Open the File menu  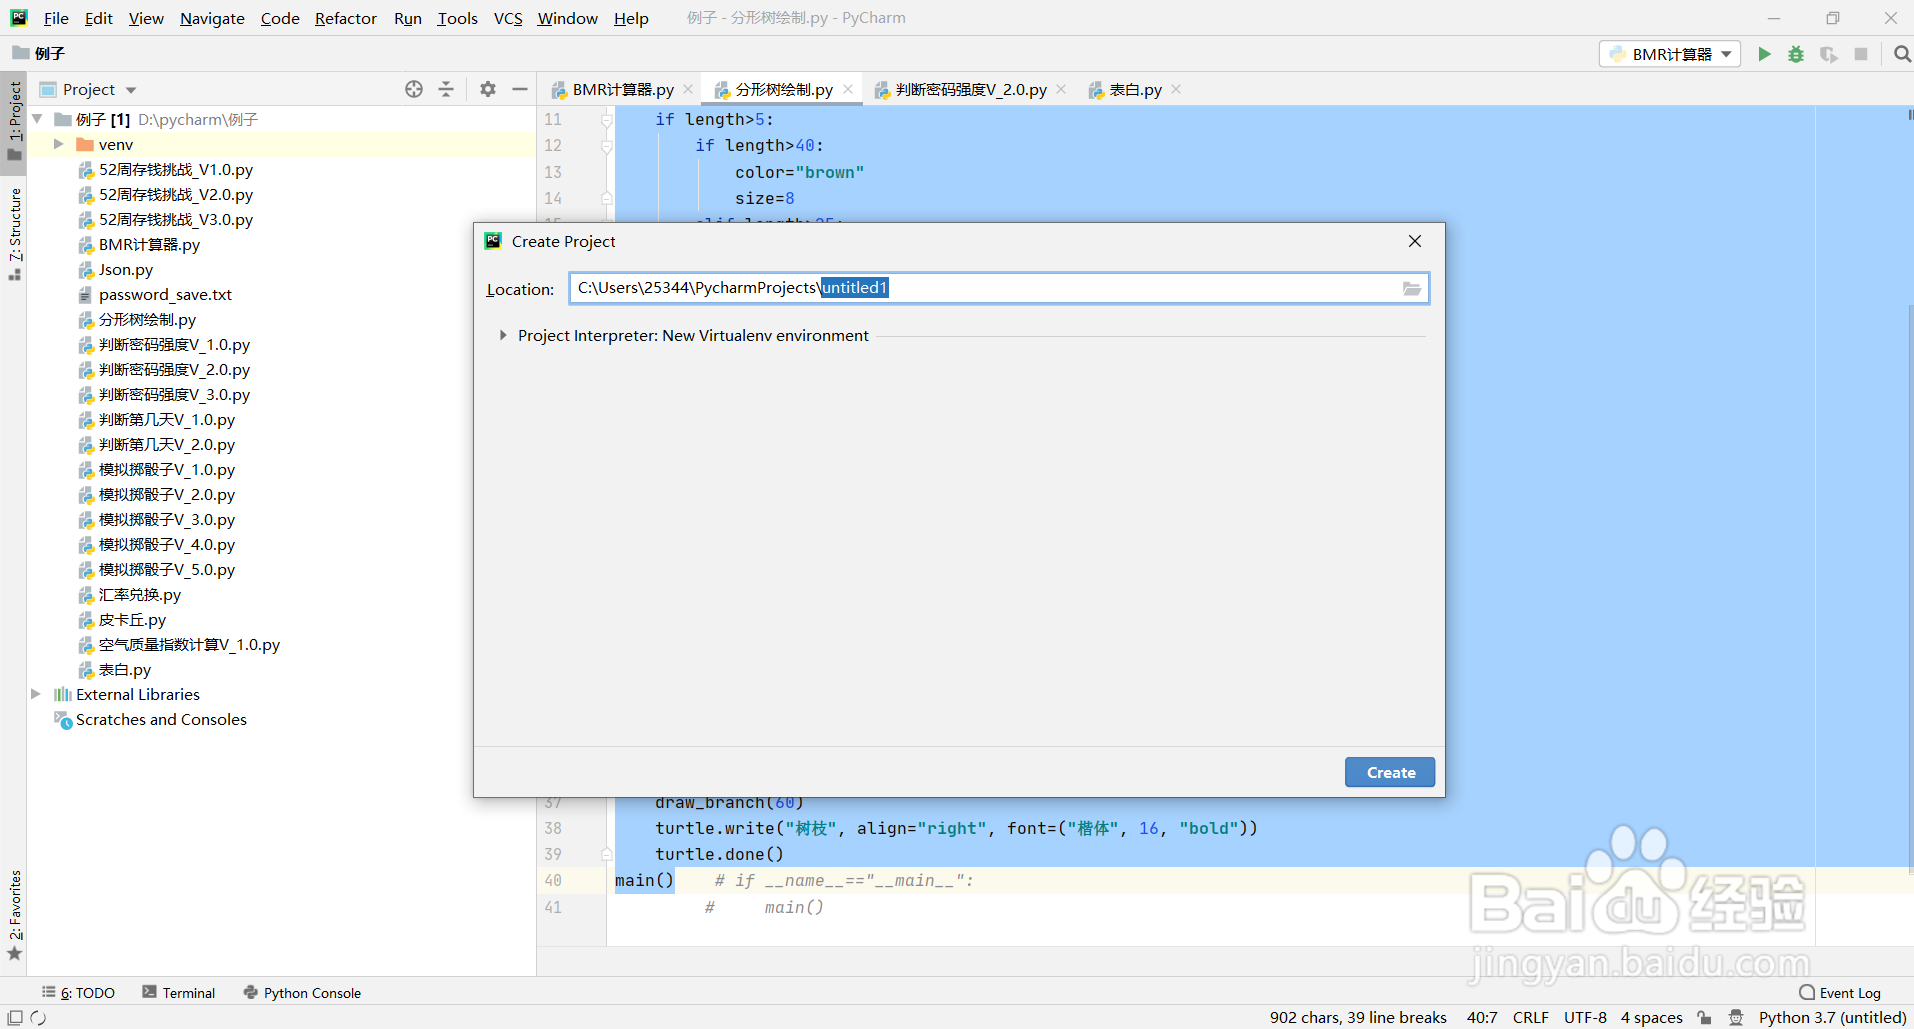tap(56, 18)
